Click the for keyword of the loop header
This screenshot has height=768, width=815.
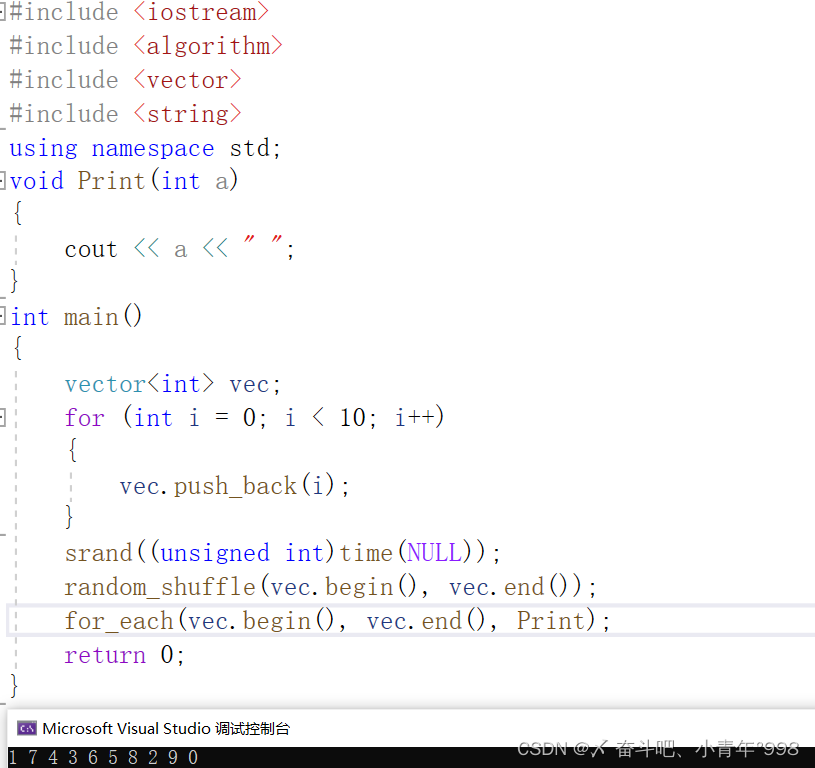pos(84,418)
